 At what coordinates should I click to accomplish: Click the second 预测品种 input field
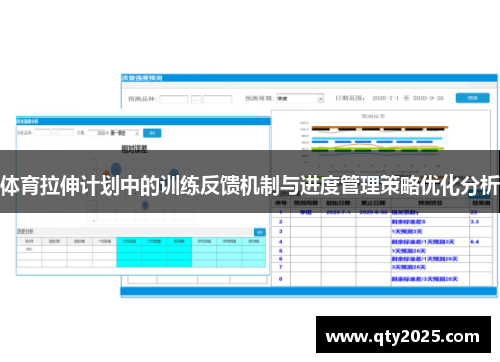point(218,99)
